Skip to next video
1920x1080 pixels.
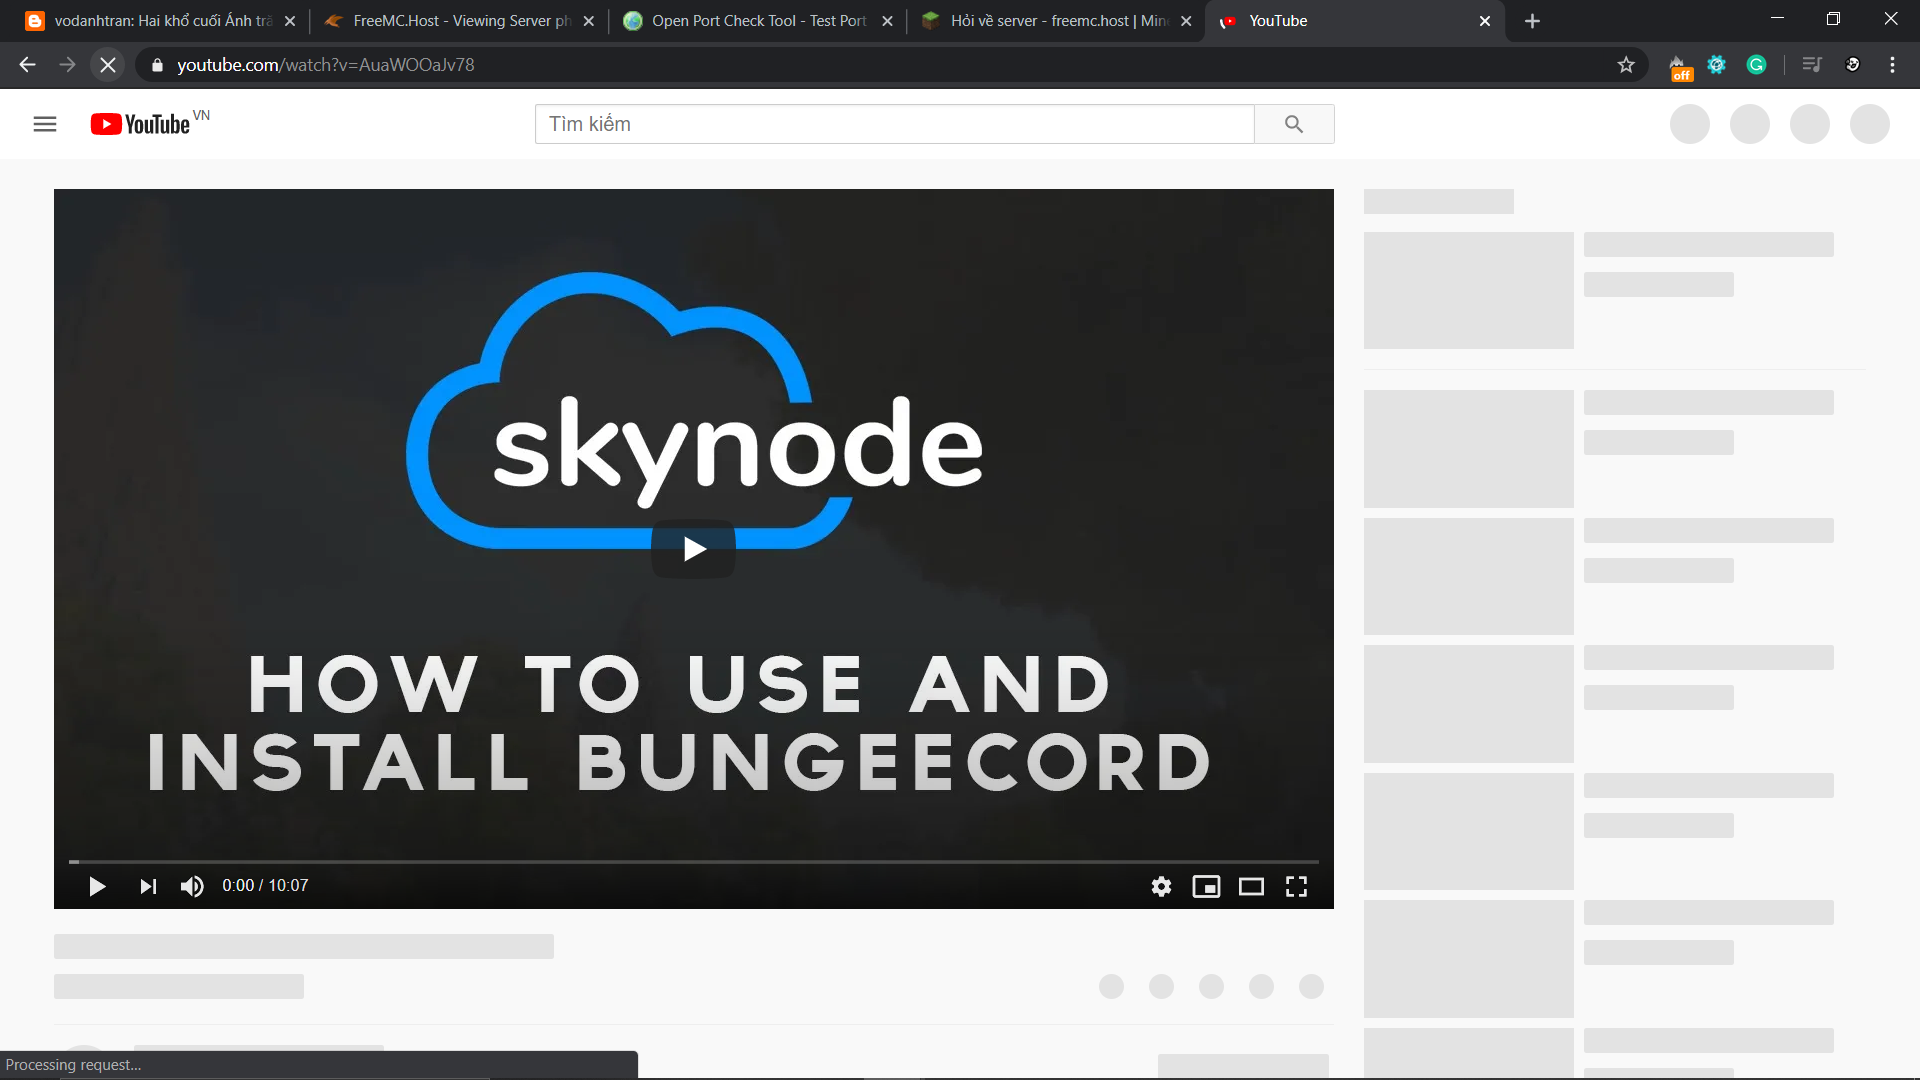(148, 886)
